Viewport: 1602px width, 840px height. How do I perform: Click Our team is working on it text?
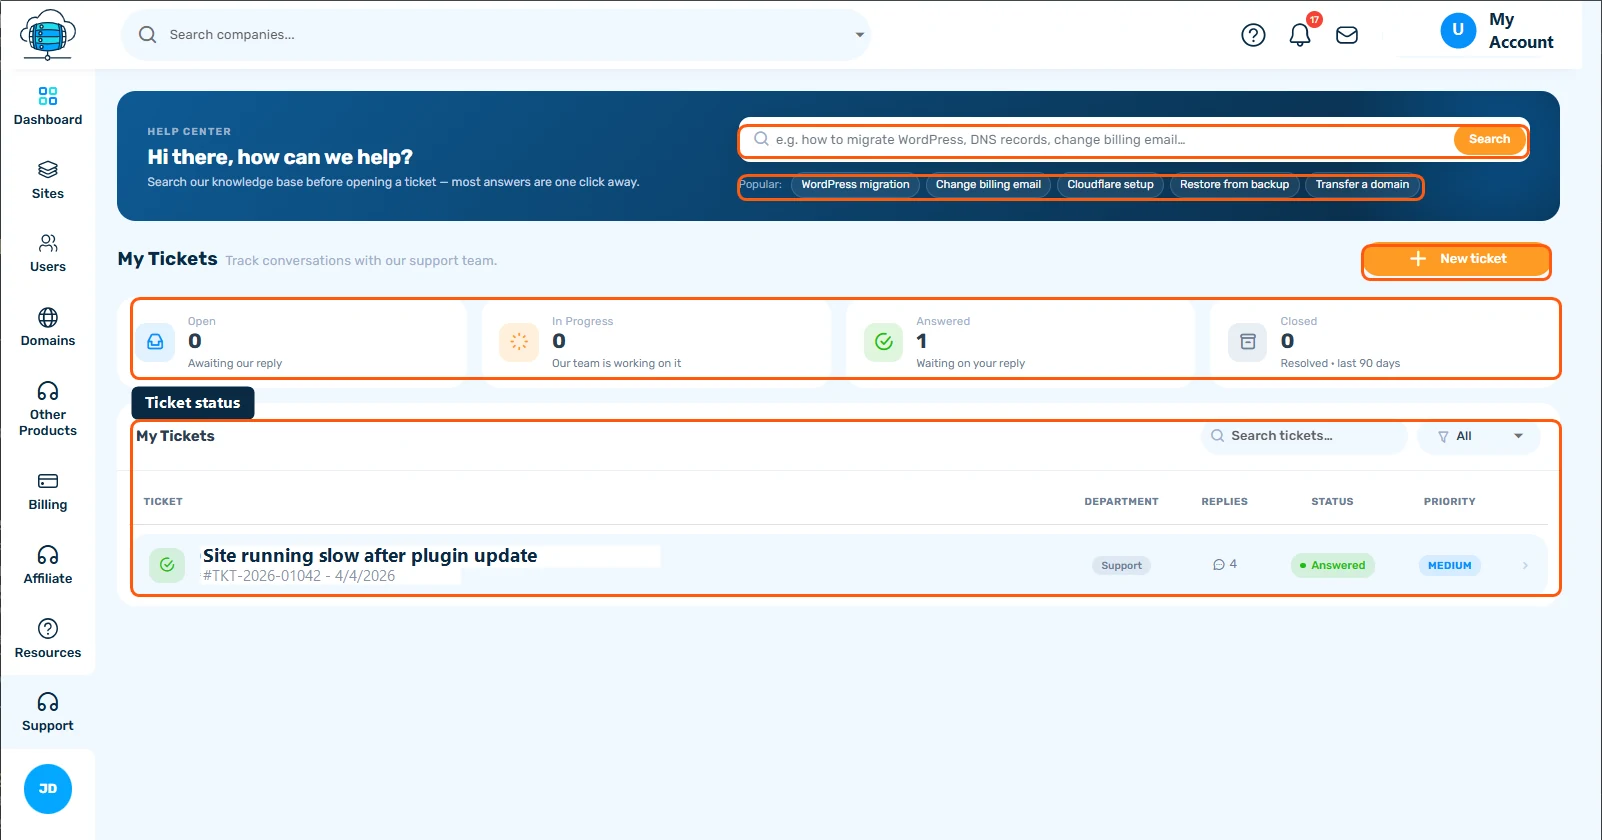[x=616, y=364]
